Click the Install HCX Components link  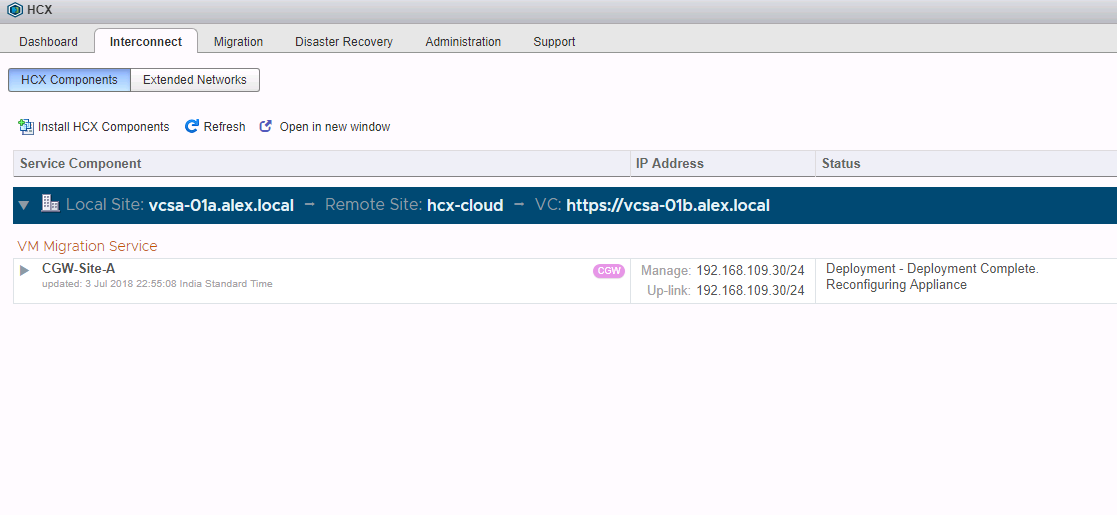coord(104,127)
